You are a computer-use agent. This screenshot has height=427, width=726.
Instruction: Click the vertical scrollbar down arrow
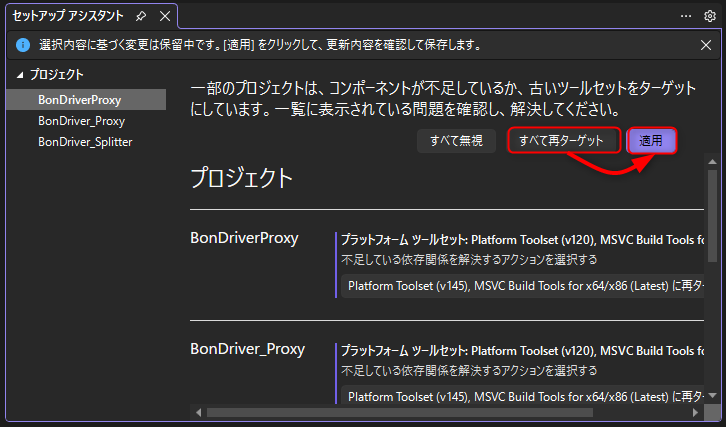(x=711, y=398)
